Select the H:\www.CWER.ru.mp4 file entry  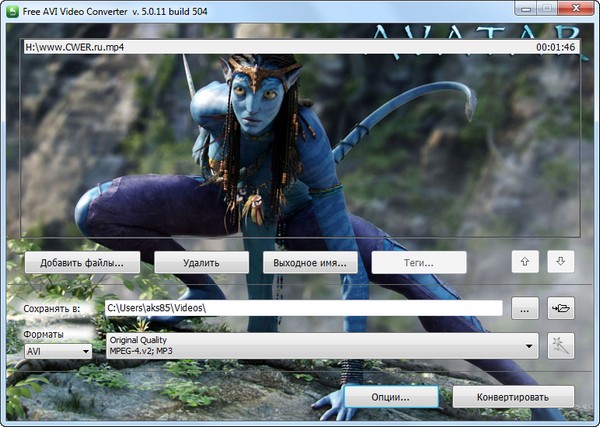80,47
